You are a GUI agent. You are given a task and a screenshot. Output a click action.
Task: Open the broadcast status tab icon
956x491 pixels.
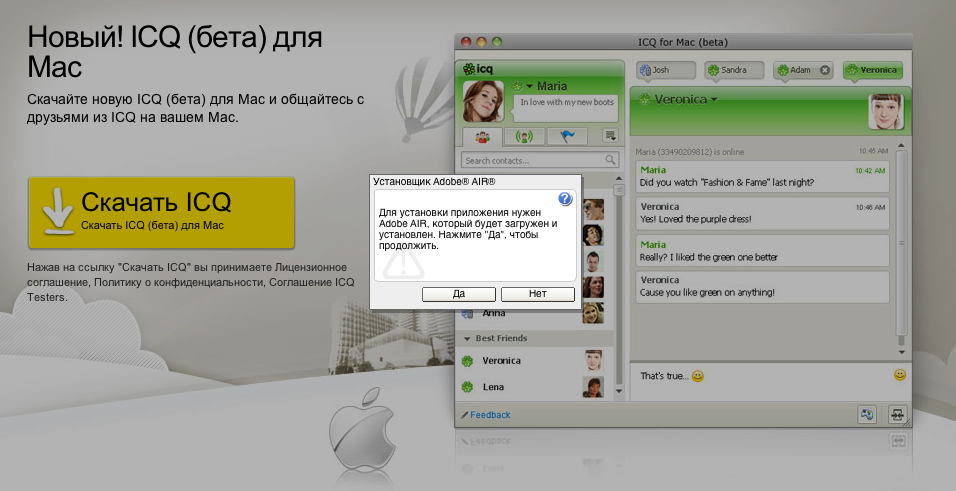click(x=524, y=137)
